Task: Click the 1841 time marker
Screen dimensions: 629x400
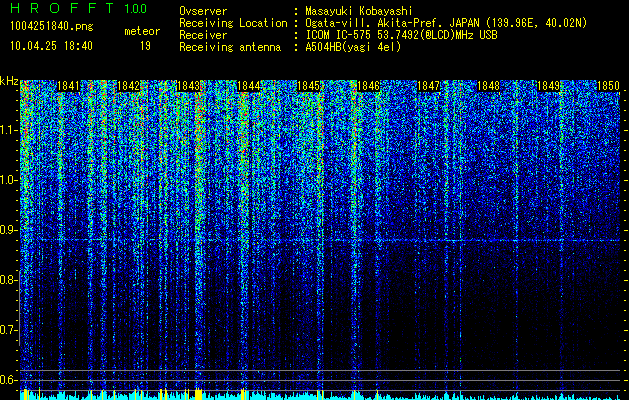Action: click(x=69, y=86)
